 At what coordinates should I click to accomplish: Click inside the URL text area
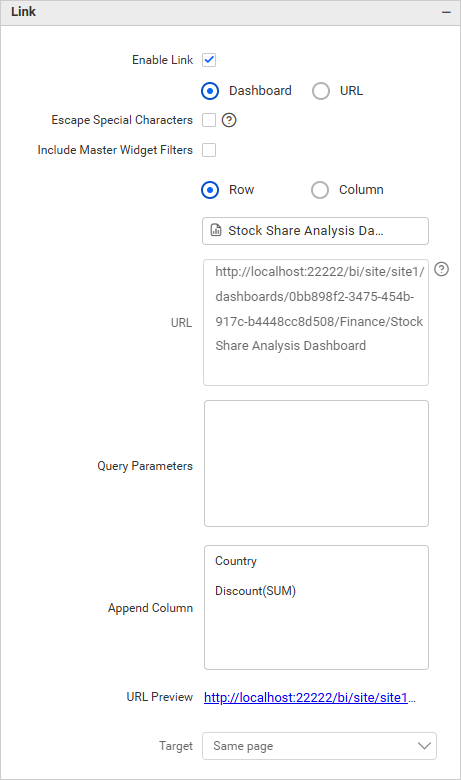[x=316, y=322]
